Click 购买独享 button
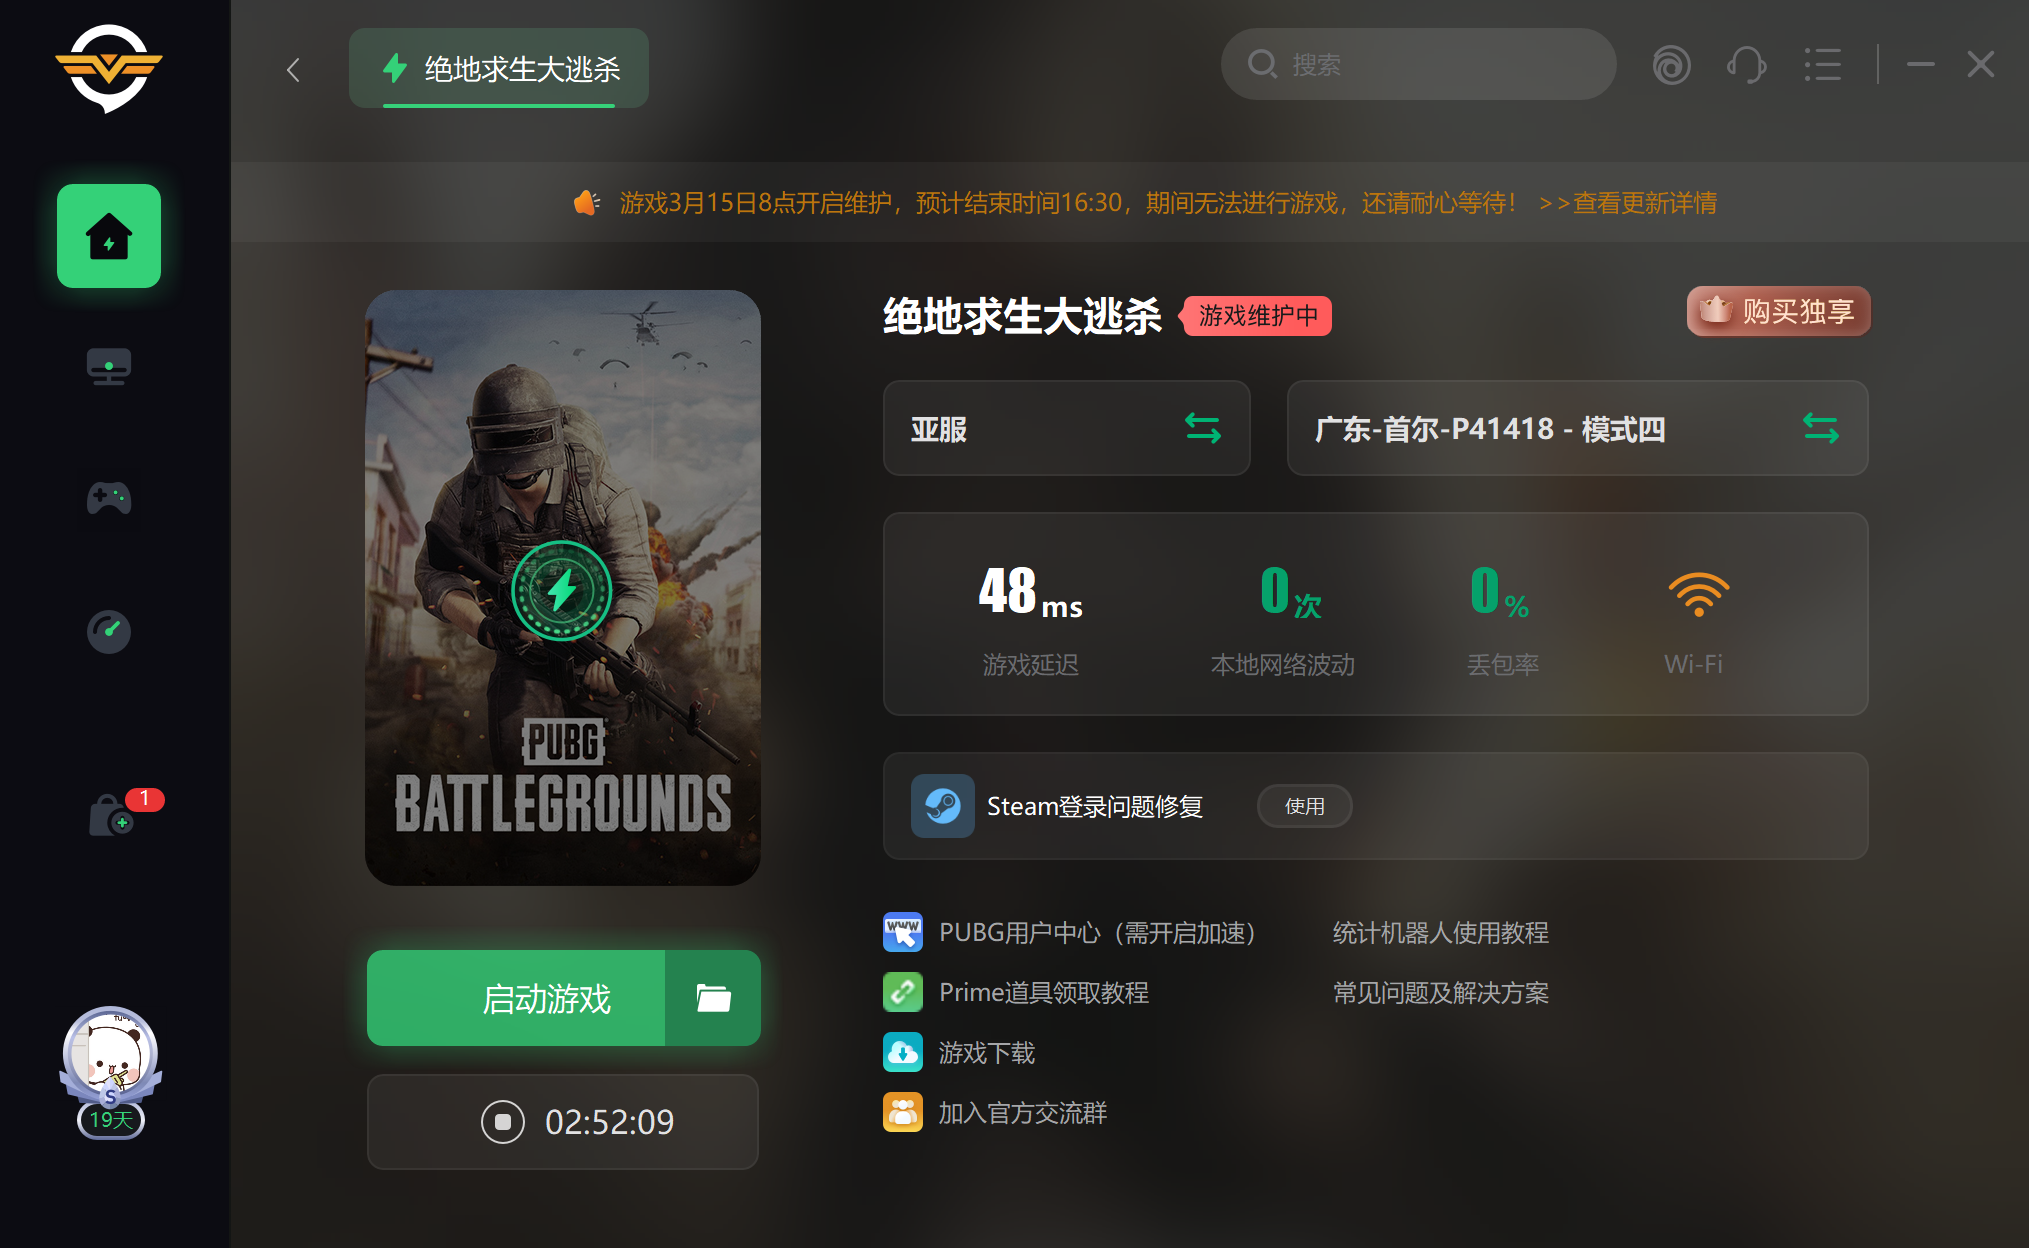 1779,312
